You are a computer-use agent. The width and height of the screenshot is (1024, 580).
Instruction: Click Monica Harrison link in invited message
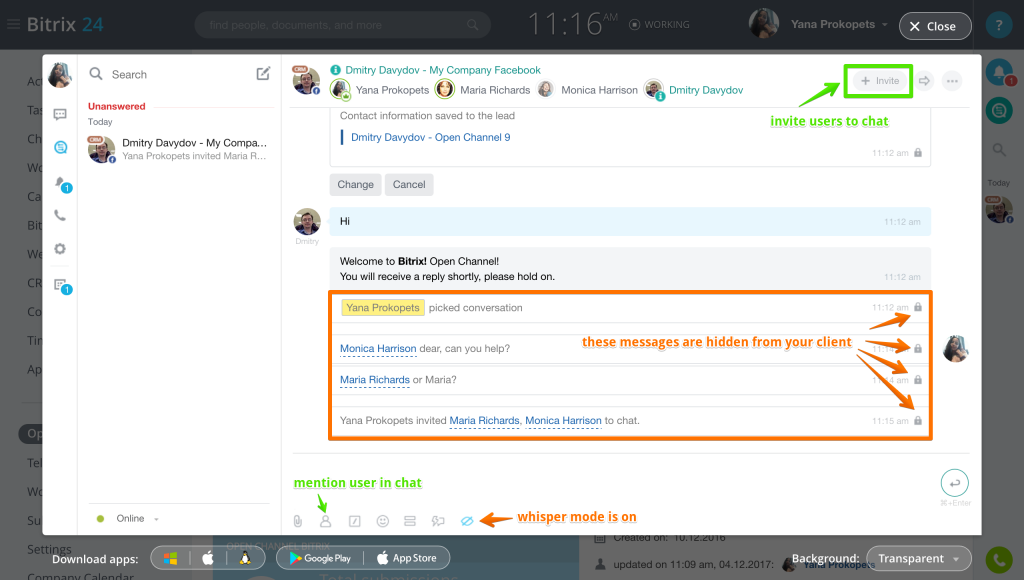pyautogui.click(x=563, y=421)
